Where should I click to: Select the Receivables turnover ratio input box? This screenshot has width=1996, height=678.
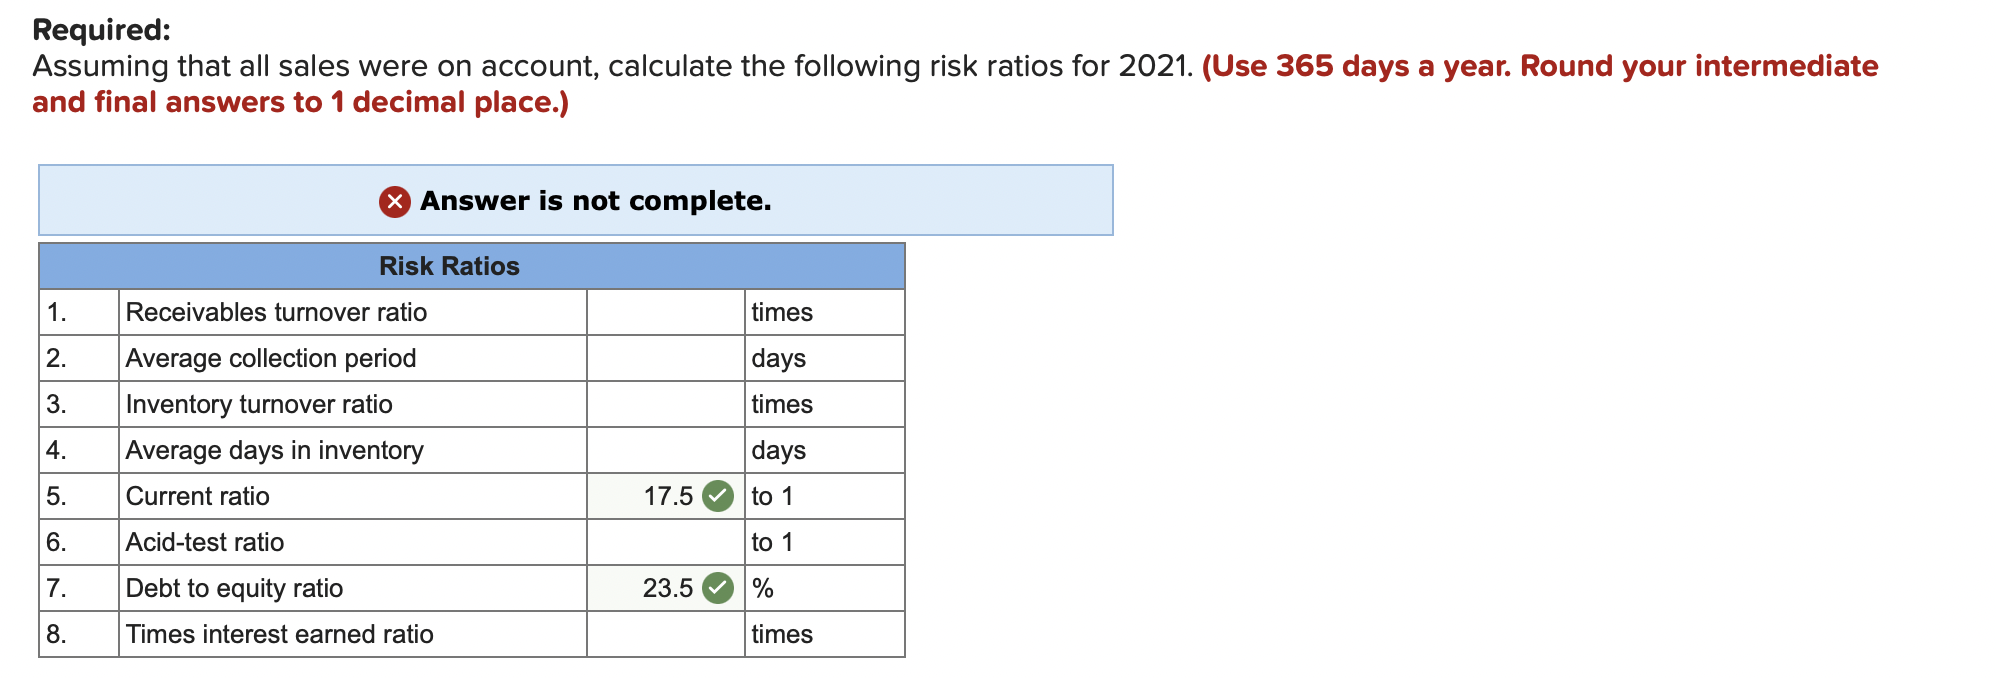pyautogui.click(x=663, y=312)
